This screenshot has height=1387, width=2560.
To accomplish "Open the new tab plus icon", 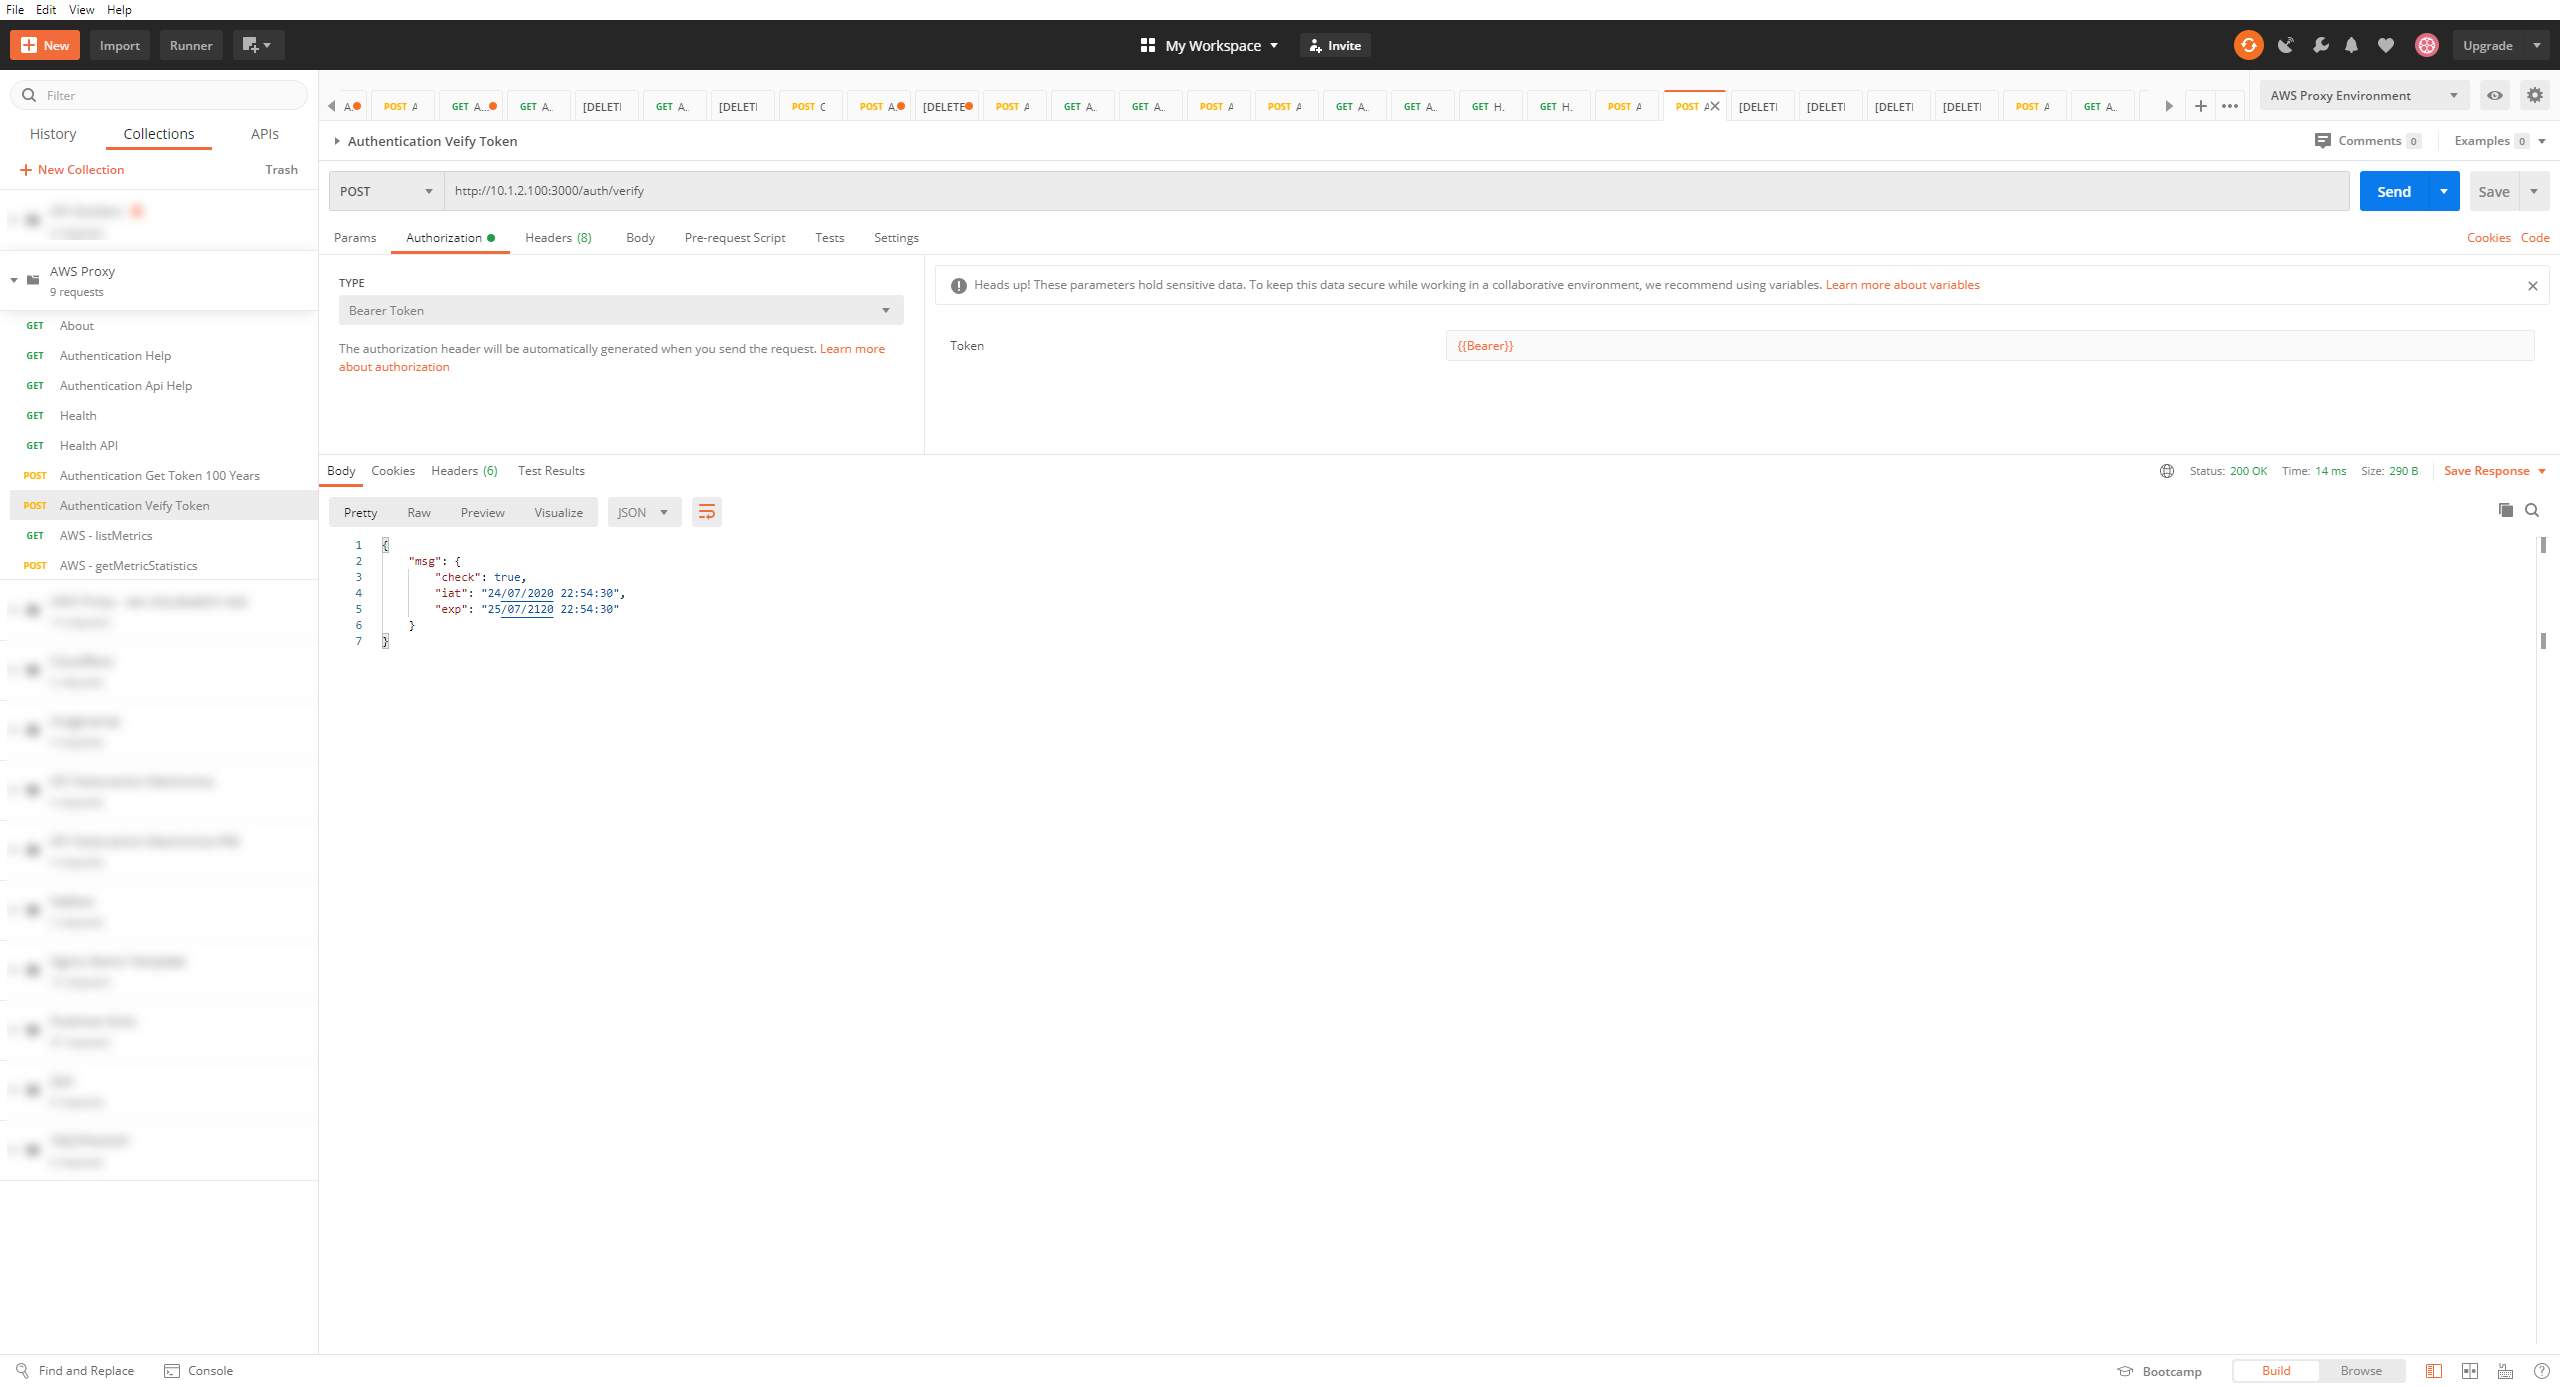I will (x=2200, y=106).
